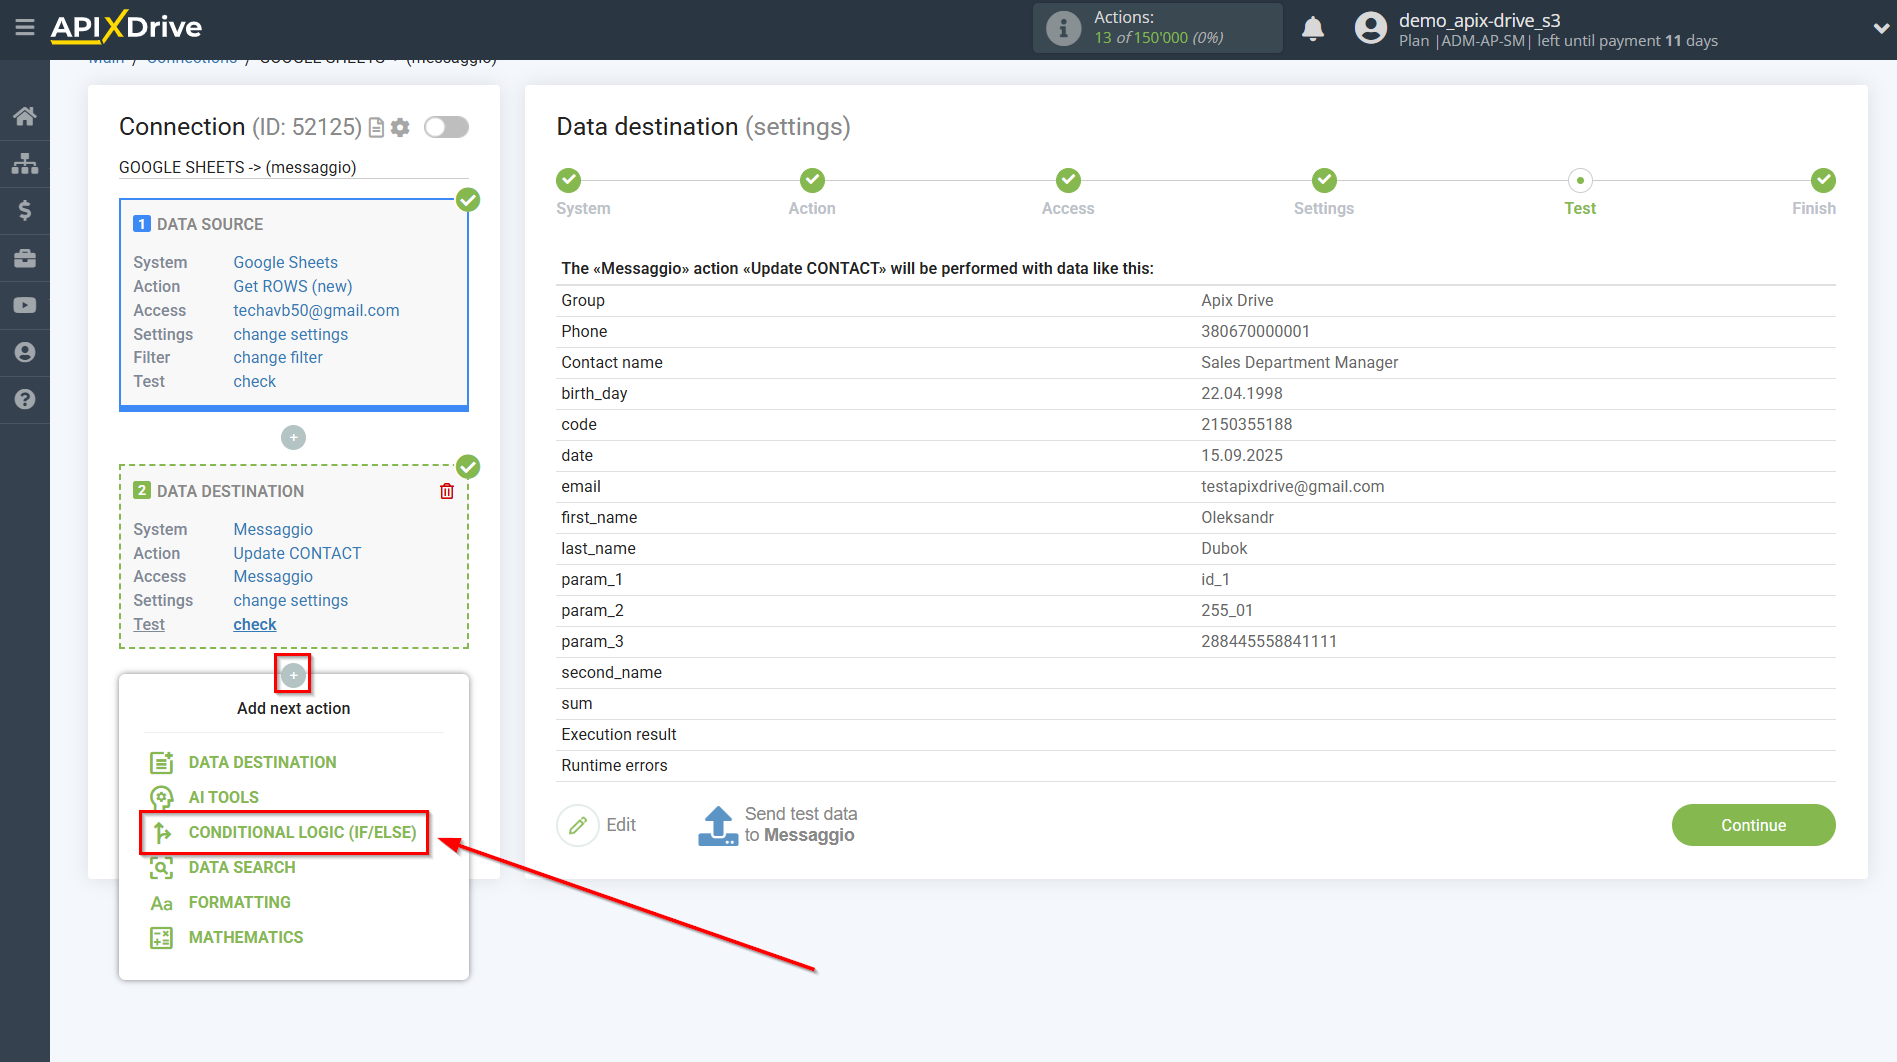1897x1062 pixels.
Task: Select the DATA SEARCH next action
Action: [x=242, y=867]
